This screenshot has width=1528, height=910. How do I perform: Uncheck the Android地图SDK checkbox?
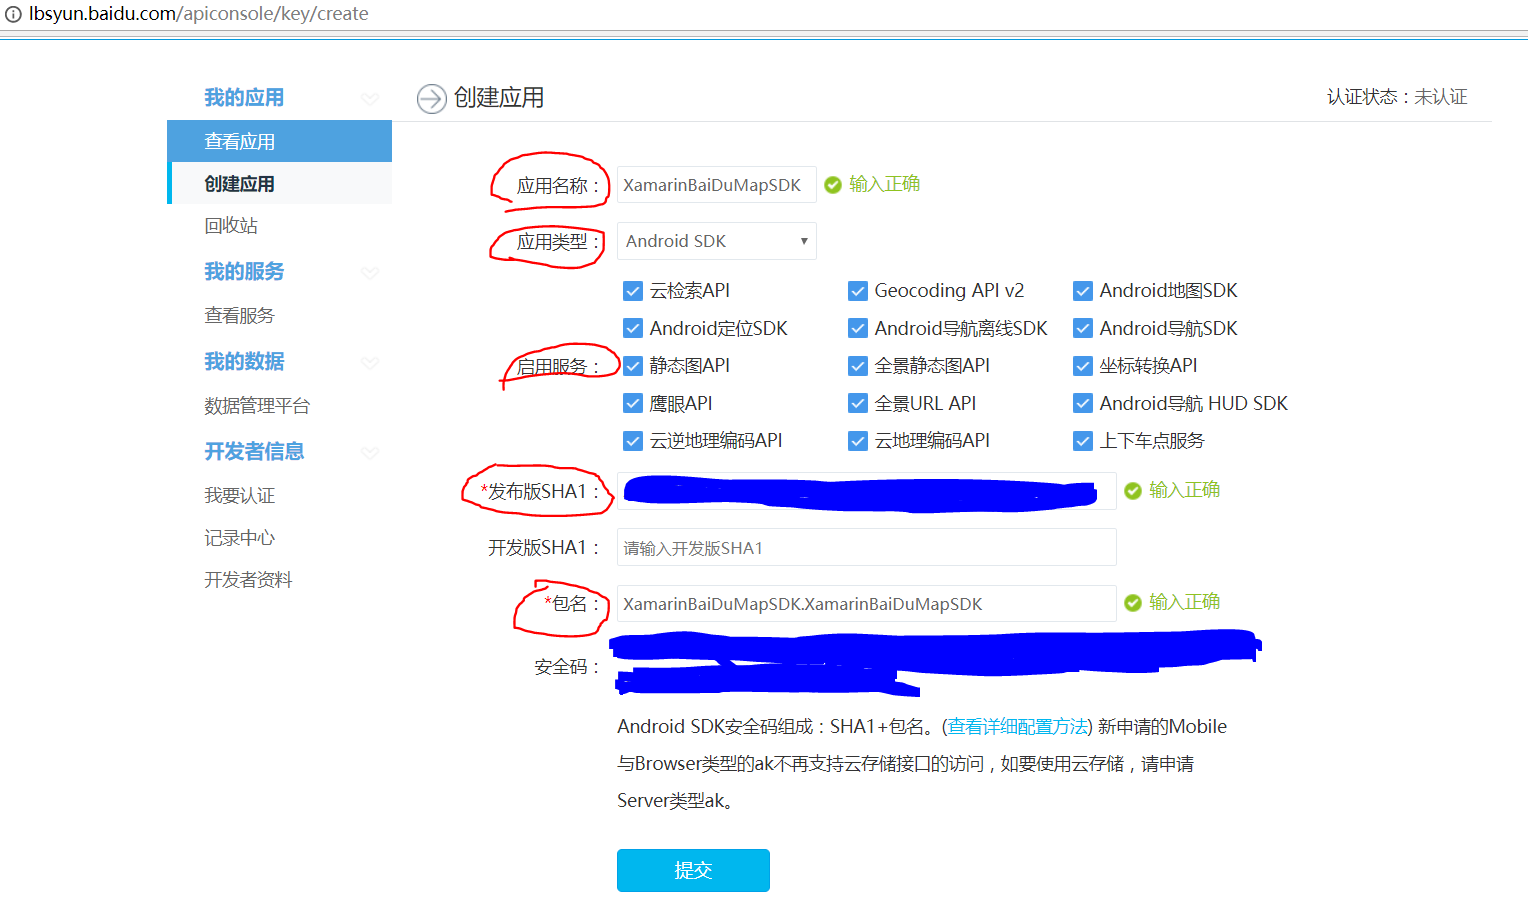(x=1083, y=291)
